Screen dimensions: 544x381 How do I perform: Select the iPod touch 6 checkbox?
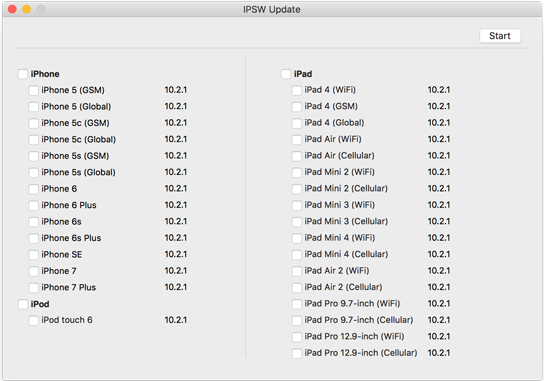tap(34, 321)
